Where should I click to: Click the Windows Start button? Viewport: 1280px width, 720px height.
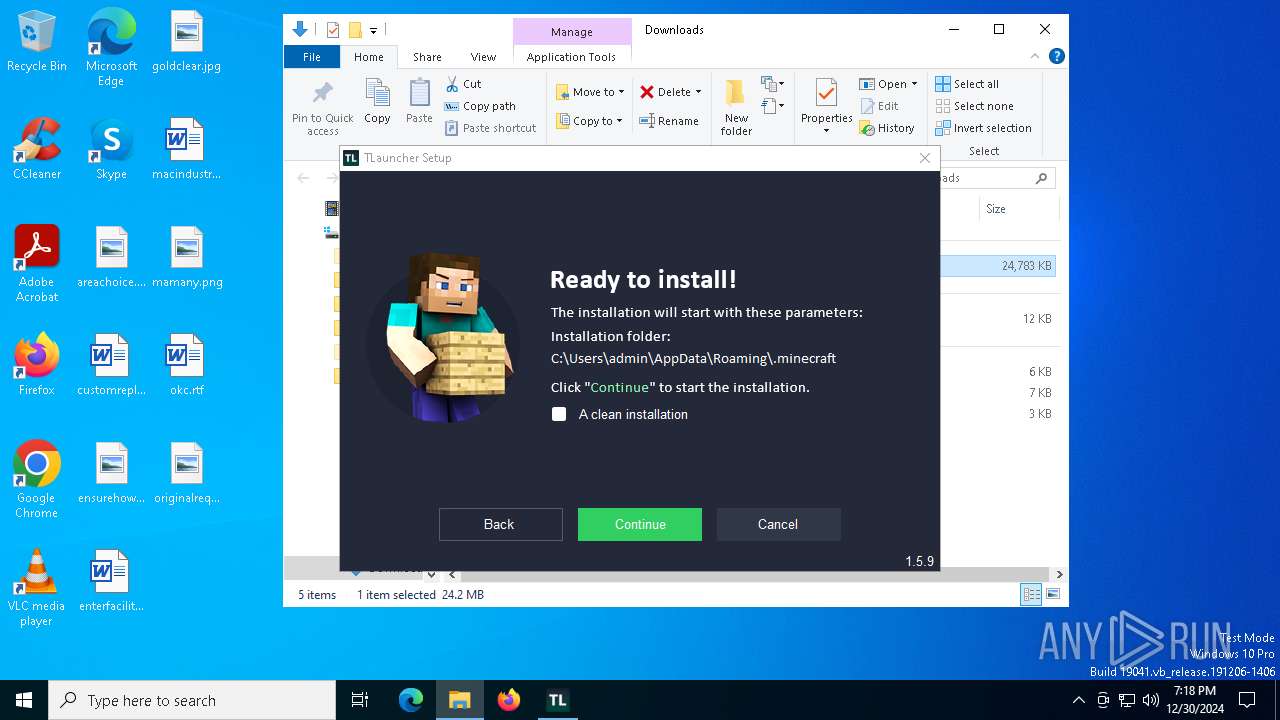pyautogui.click(x=24, y=700)
